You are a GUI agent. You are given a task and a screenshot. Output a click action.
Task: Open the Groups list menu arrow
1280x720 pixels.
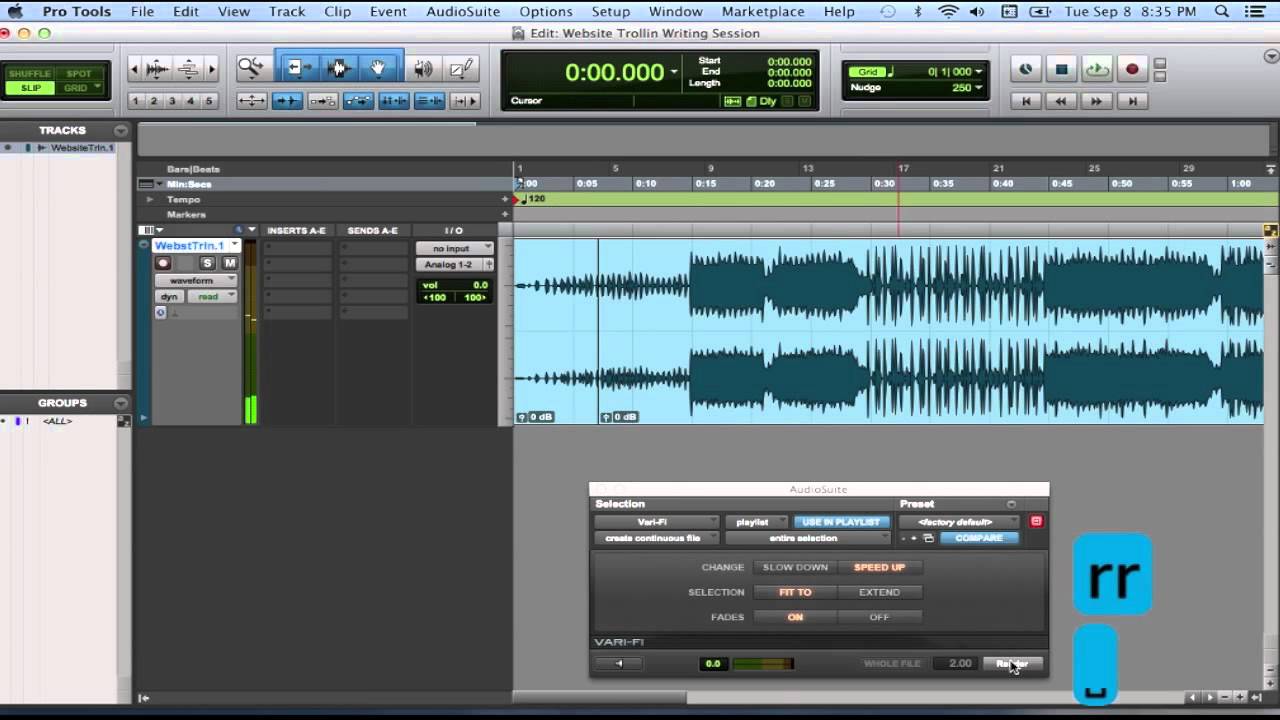tap(121, 403)
